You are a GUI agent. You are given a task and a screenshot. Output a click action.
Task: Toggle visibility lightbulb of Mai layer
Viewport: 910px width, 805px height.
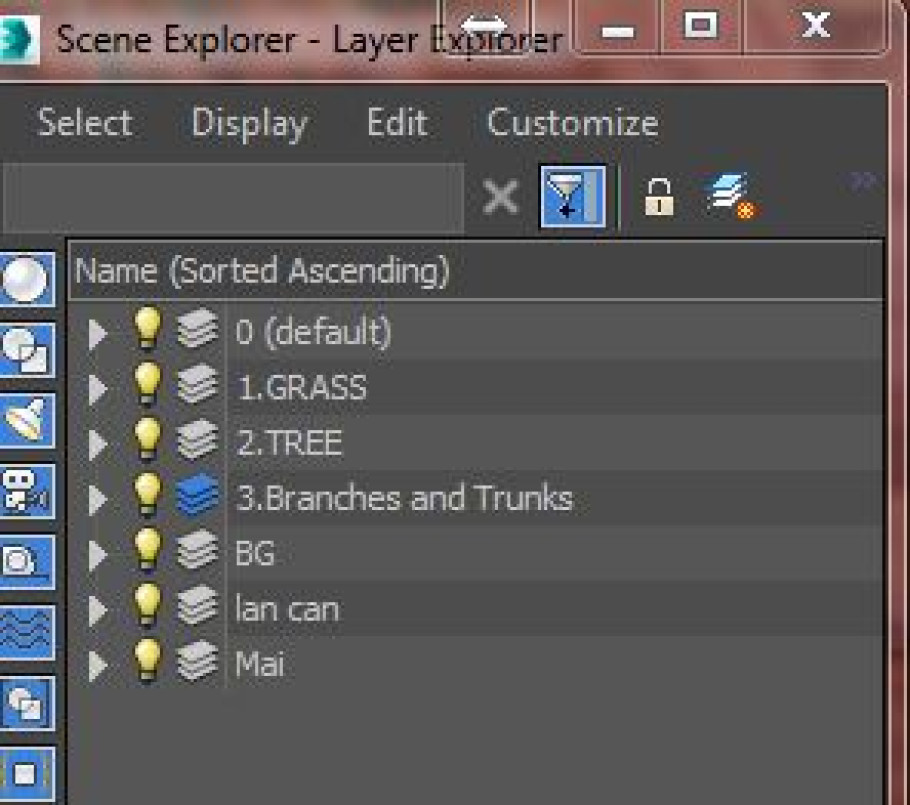tap(147, 663)
